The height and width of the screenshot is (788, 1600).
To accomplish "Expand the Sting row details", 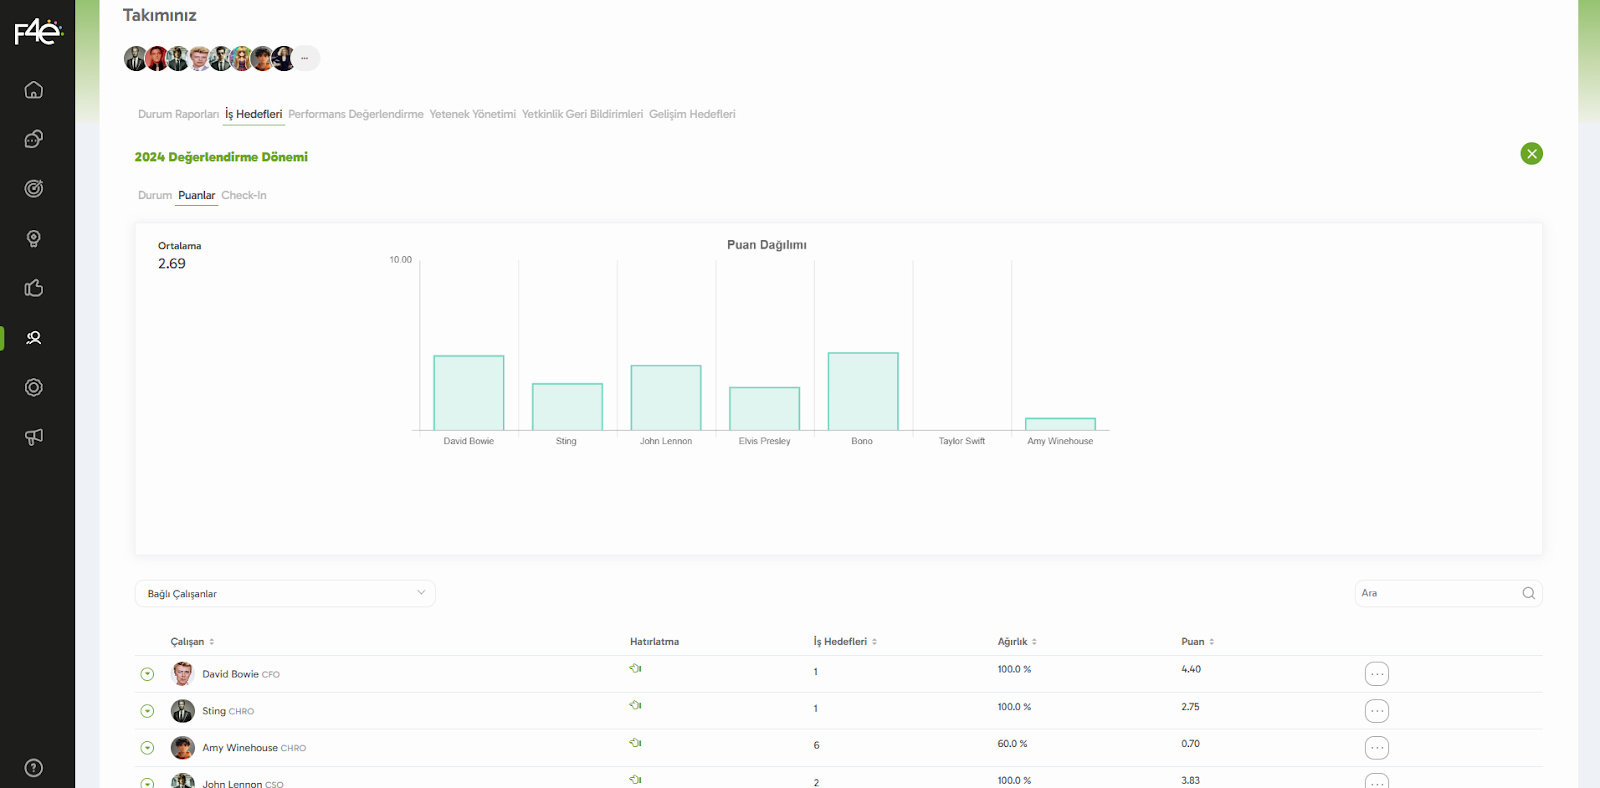I will click(x=147, y=711).
